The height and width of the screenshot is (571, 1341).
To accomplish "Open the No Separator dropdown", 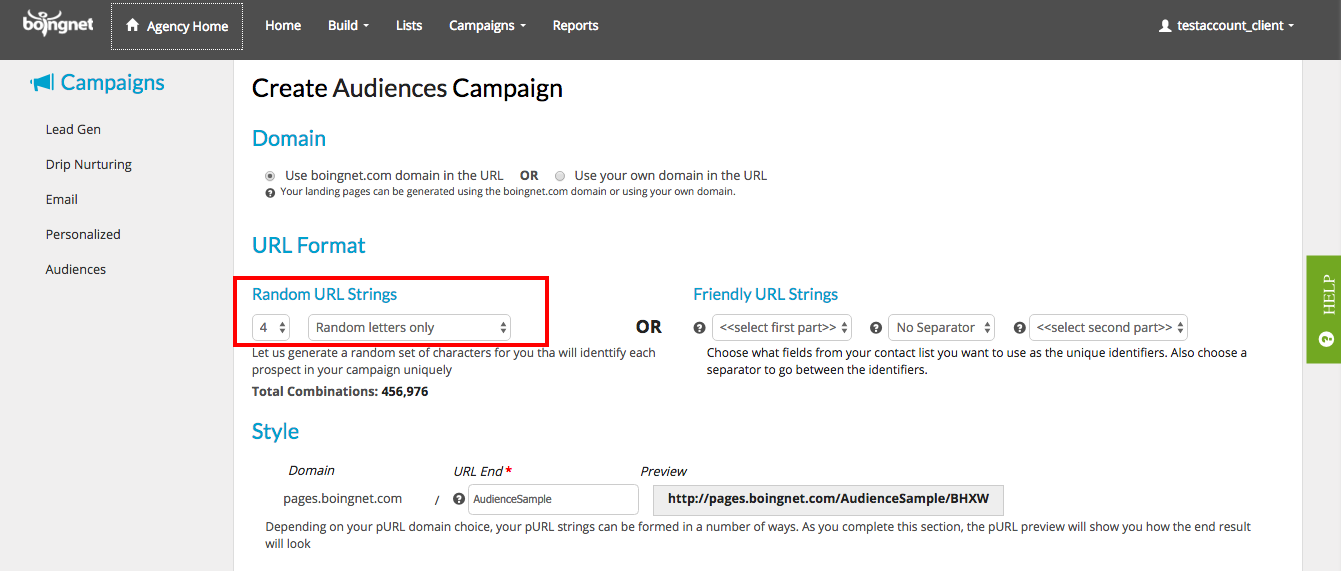I will [942, 327].
